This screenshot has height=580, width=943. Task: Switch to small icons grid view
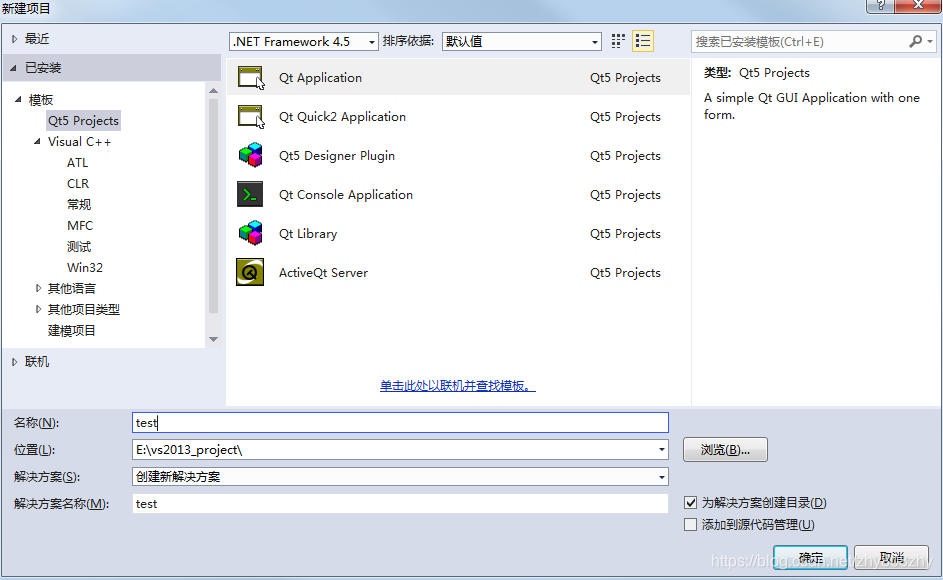click(x=618, y=41)
